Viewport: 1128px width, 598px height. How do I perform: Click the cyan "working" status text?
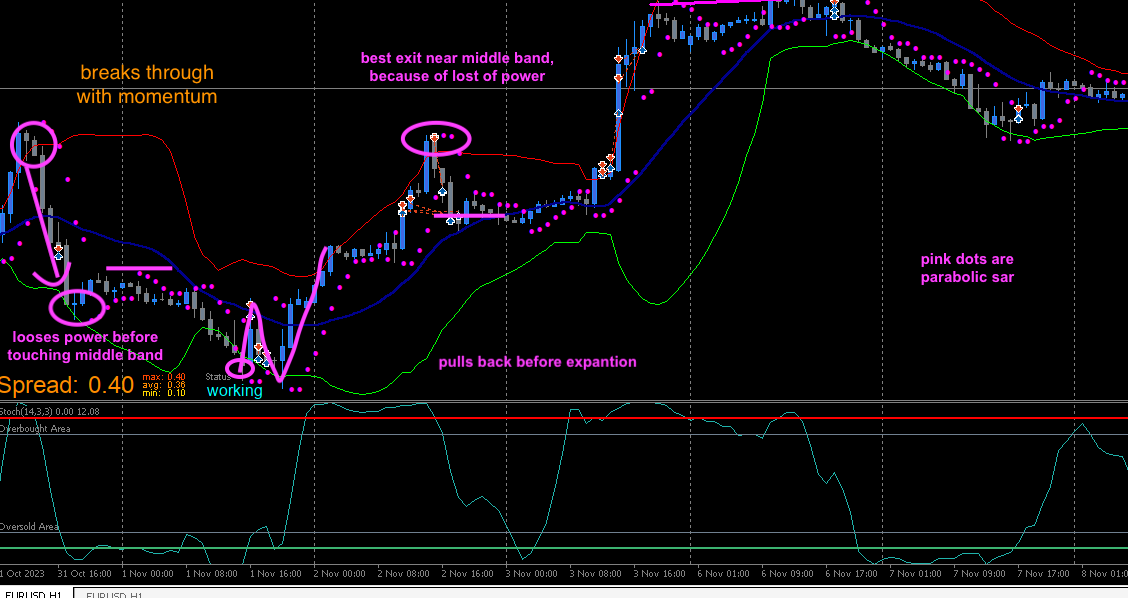[235, 391]
